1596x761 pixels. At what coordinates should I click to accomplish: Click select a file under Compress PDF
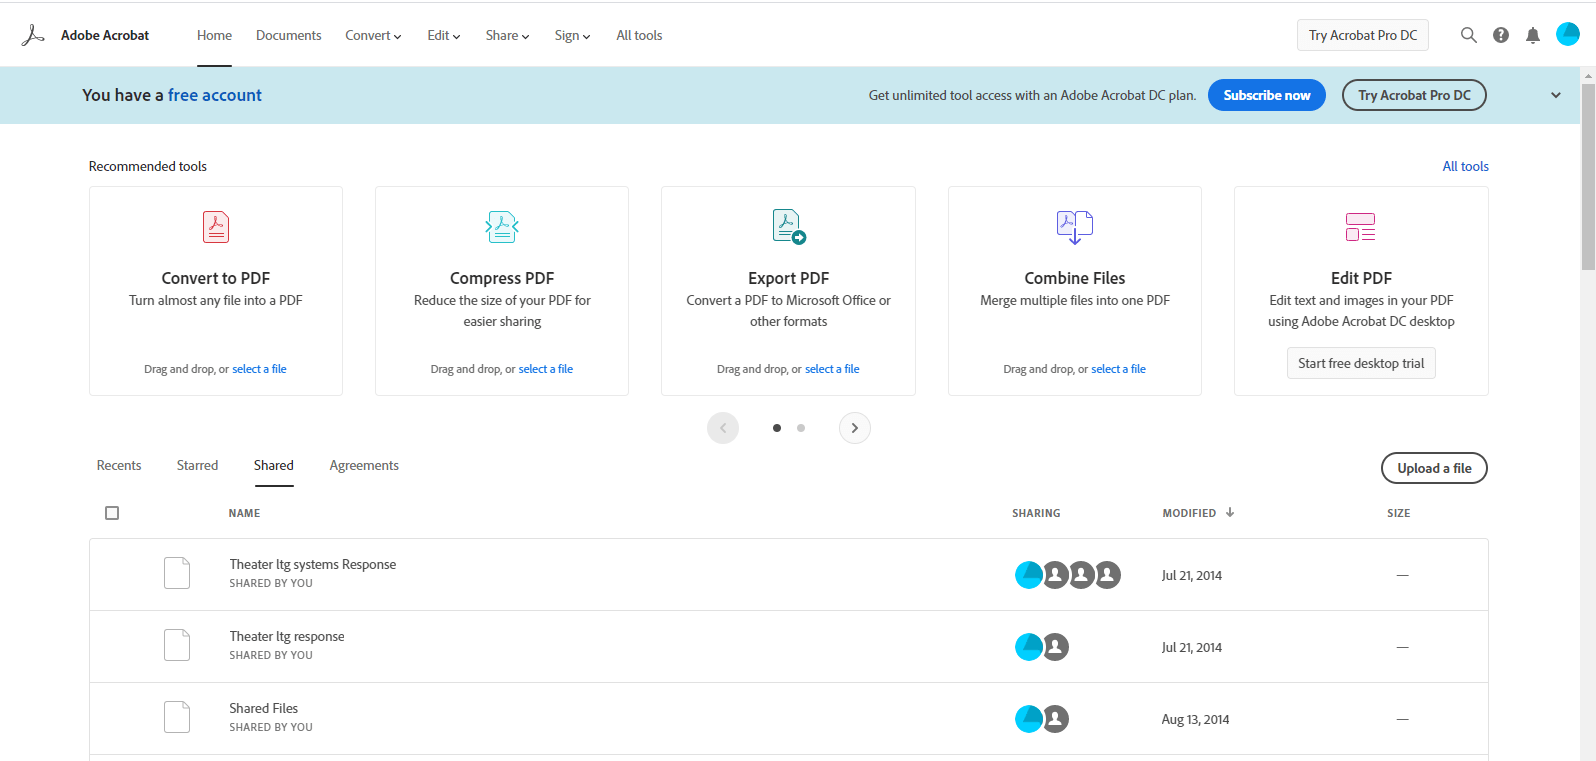coord(546,369)
